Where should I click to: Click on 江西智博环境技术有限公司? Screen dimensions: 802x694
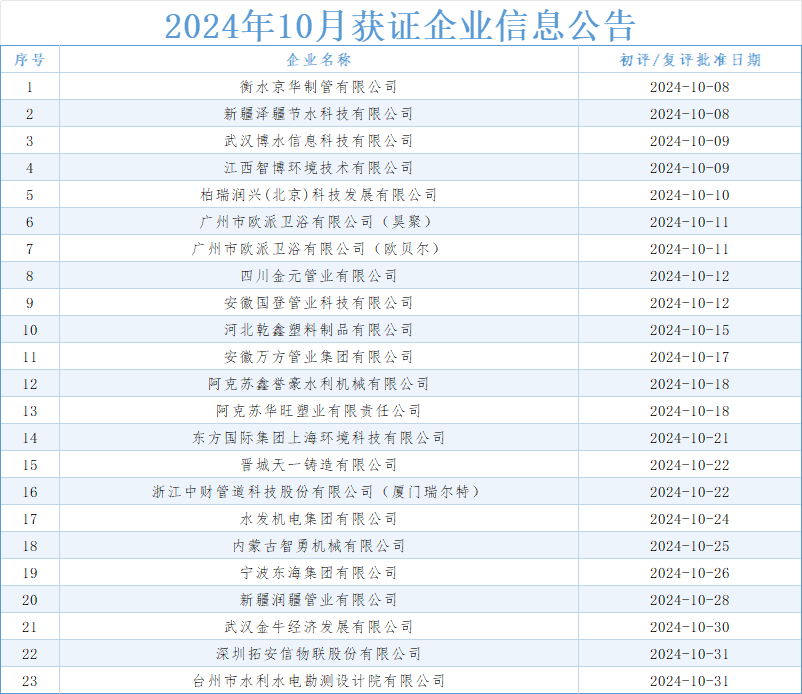click(319, 168)
